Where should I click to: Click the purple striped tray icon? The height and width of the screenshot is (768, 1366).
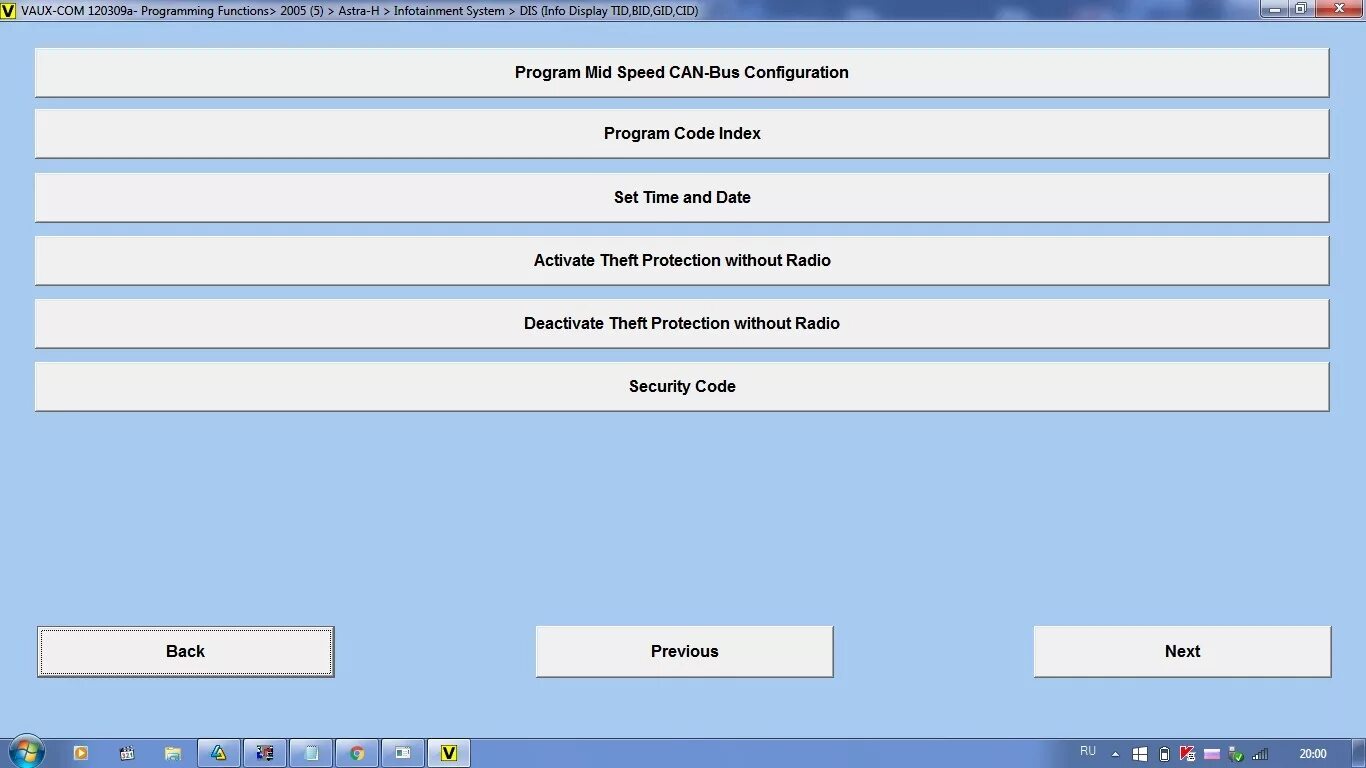[1212, 754]
